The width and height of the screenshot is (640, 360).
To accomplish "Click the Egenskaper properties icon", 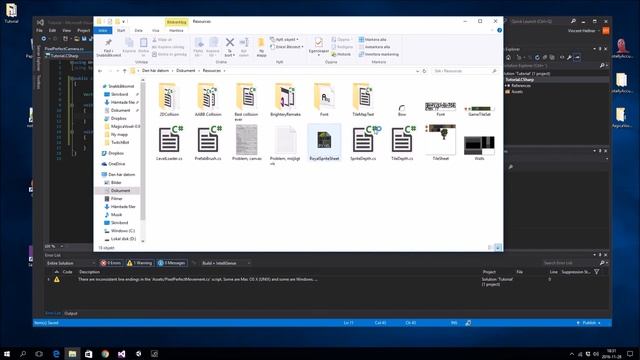I will [x=318, y=42].
